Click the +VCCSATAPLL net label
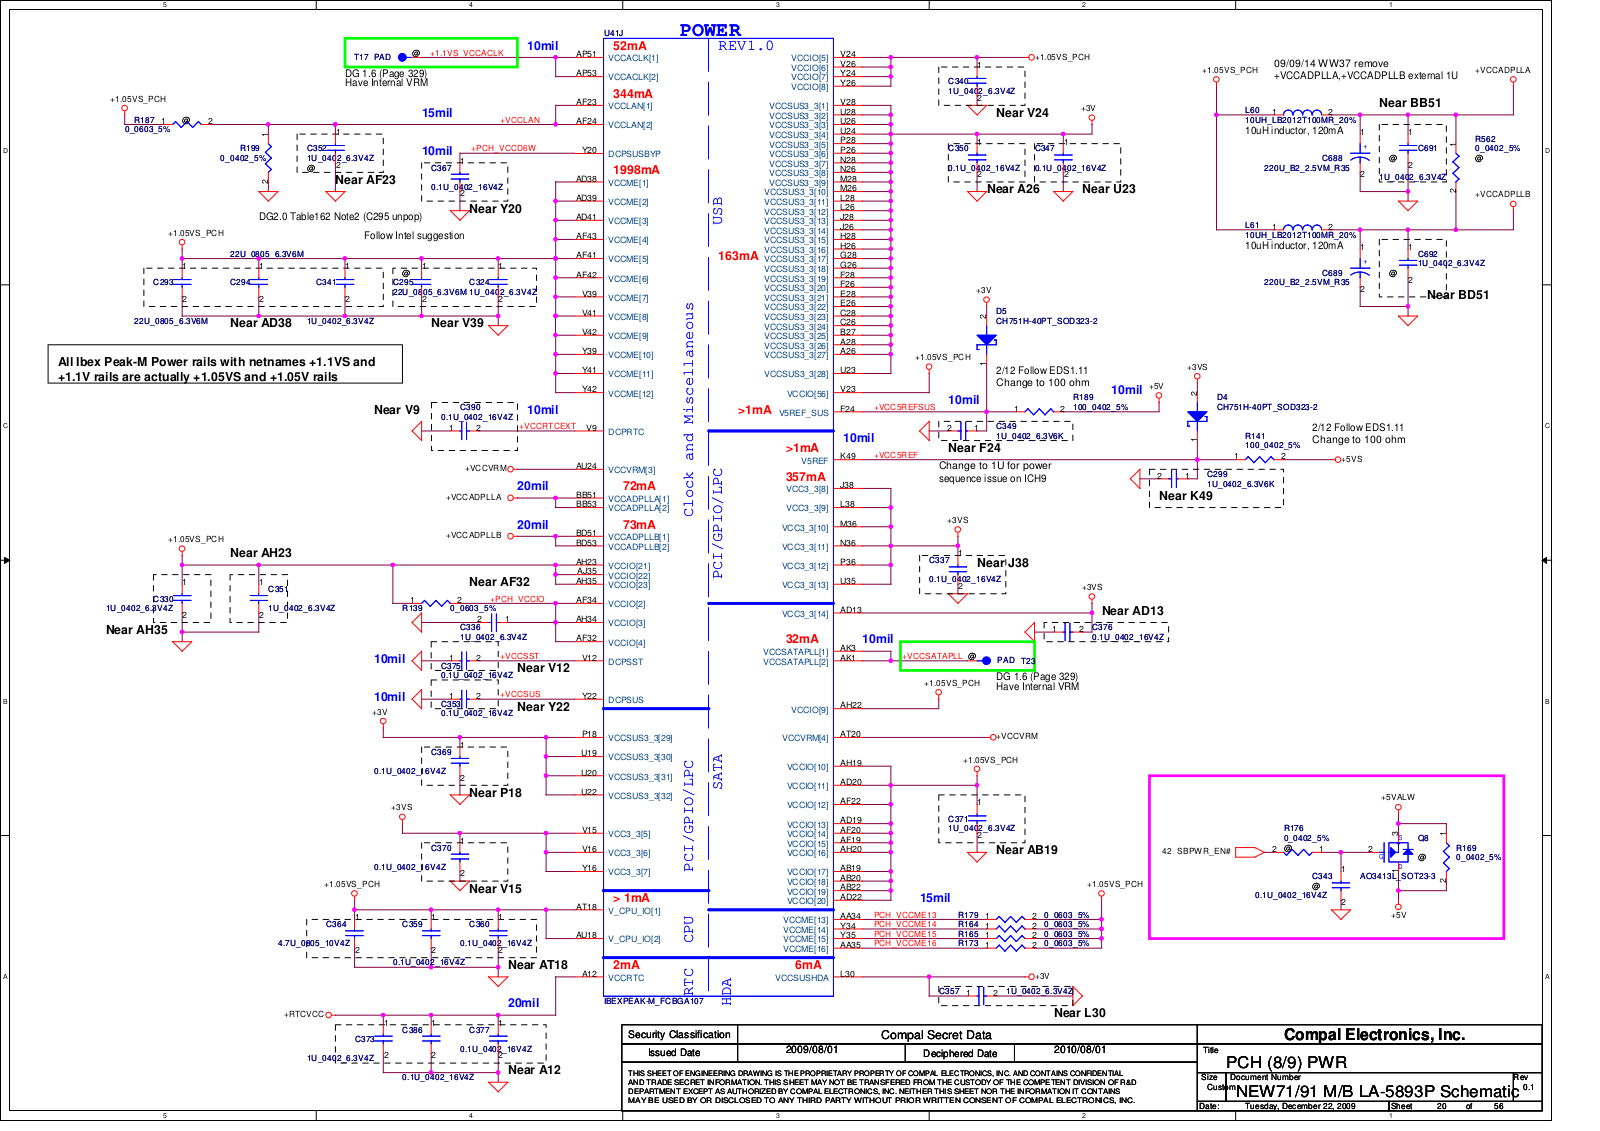Image resolution: width=1600 pixels, height=1131 pixels. pos(932,657)
